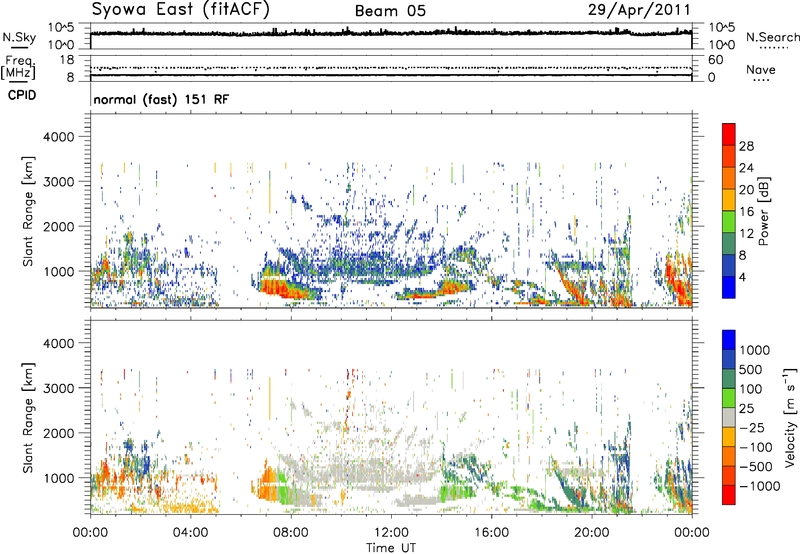Click '3000' on the power panel range axis
Image resolution: width=800 pixels, height=554 pixels.
click(x=58, y=182)
